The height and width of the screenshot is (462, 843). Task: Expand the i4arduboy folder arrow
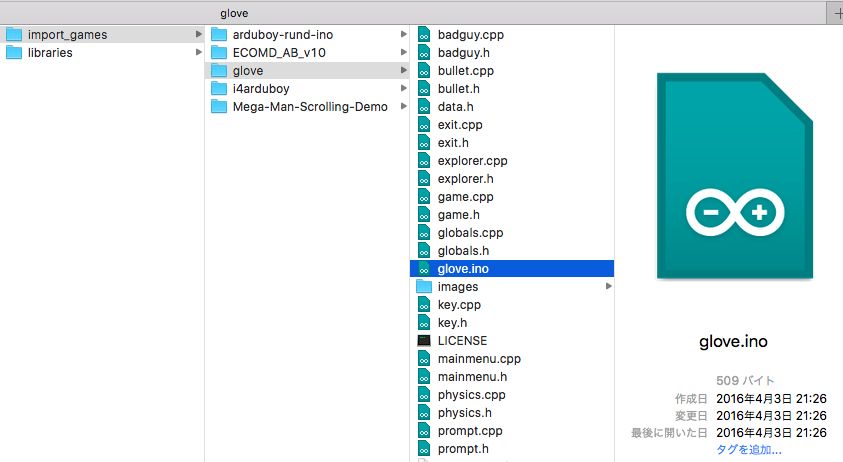coord(403,88)
